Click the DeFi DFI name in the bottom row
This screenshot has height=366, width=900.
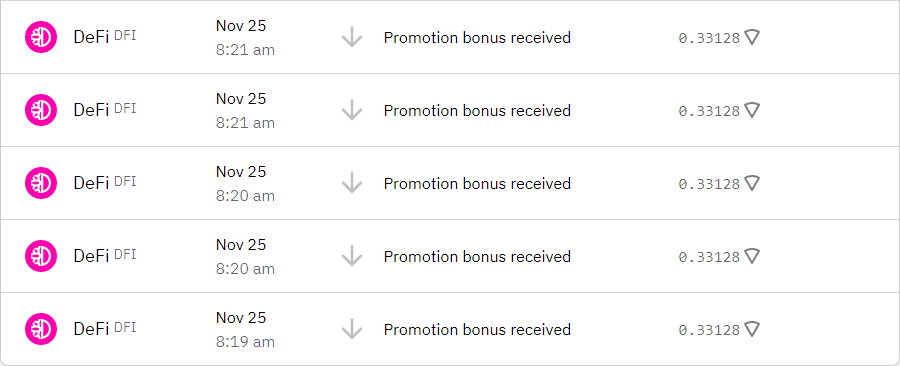[x=105, y=329]
